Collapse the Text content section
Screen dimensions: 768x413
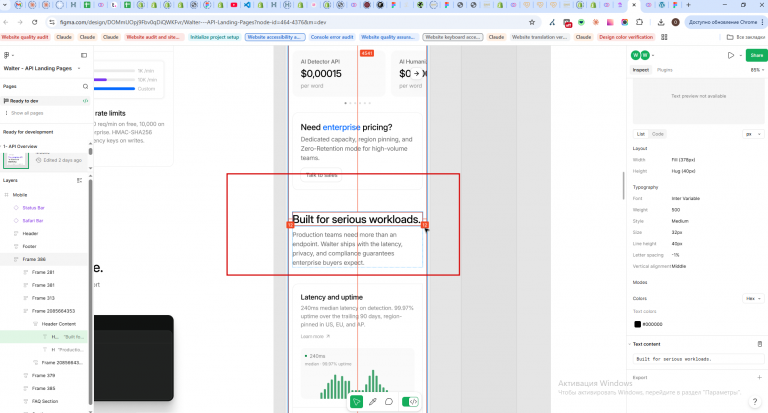[x=629, y=344]
